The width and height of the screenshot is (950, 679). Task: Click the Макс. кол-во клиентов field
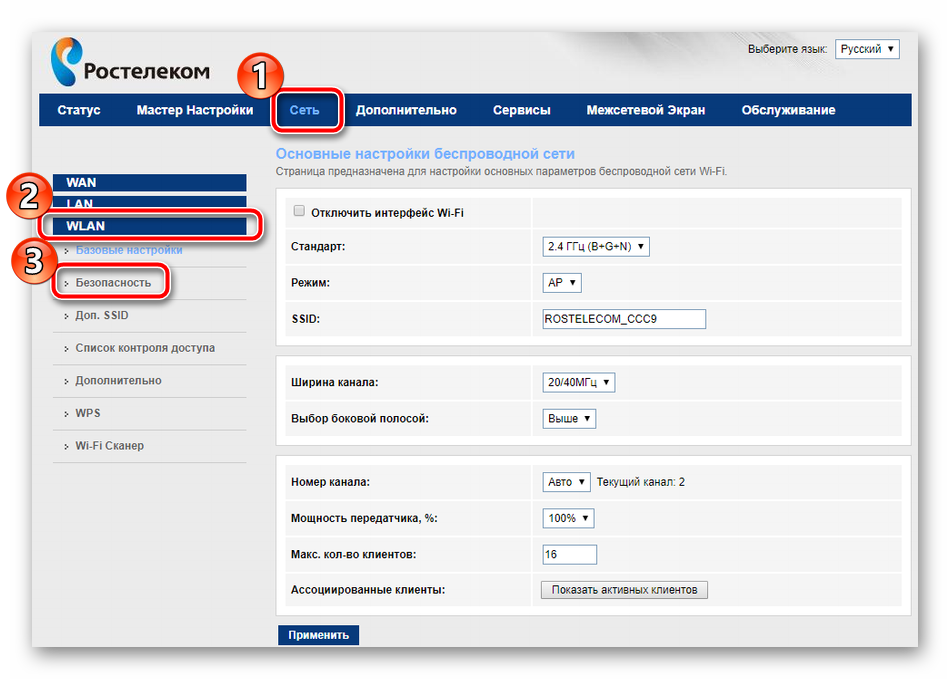click(x=568, y=554)
